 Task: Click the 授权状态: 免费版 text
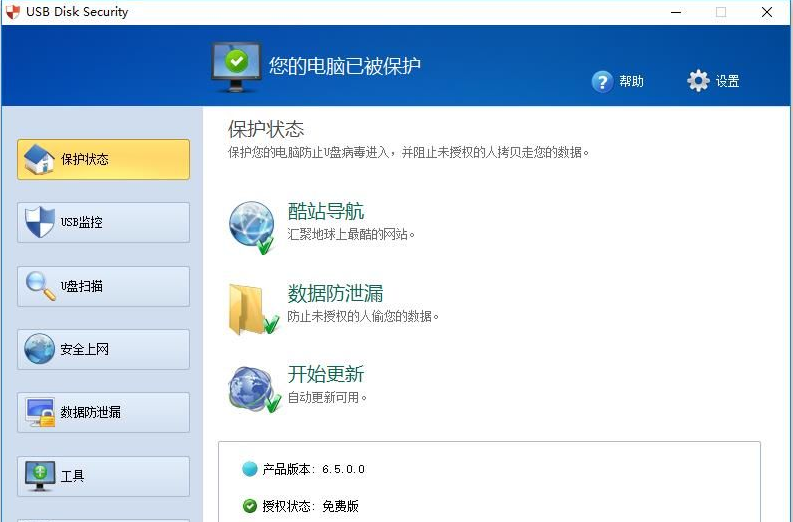(311, 506)
